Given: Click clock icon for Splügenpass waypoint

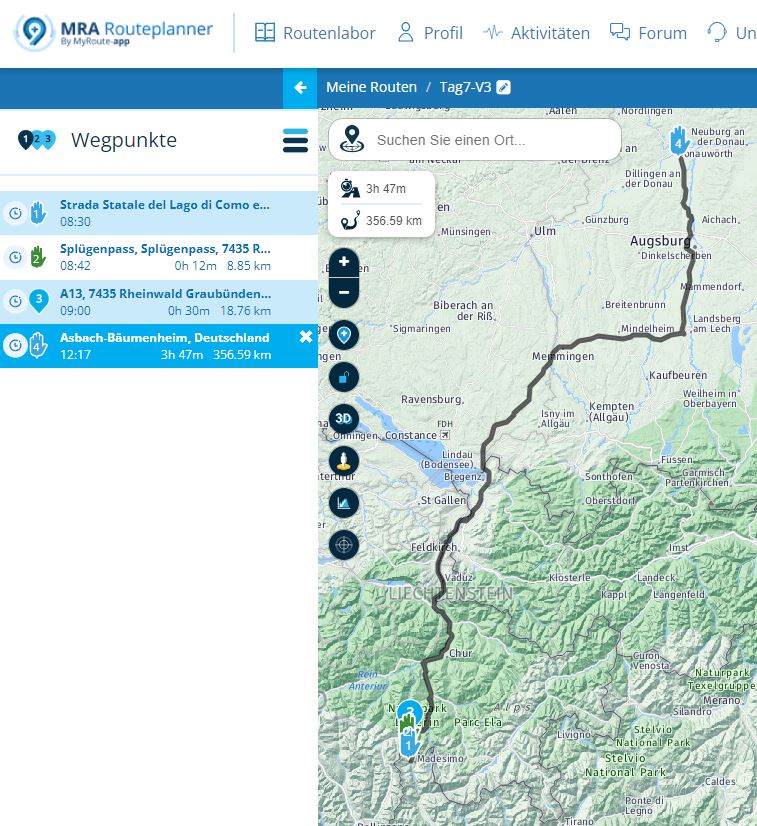Looking at the screenshot, I should (15, 257).
